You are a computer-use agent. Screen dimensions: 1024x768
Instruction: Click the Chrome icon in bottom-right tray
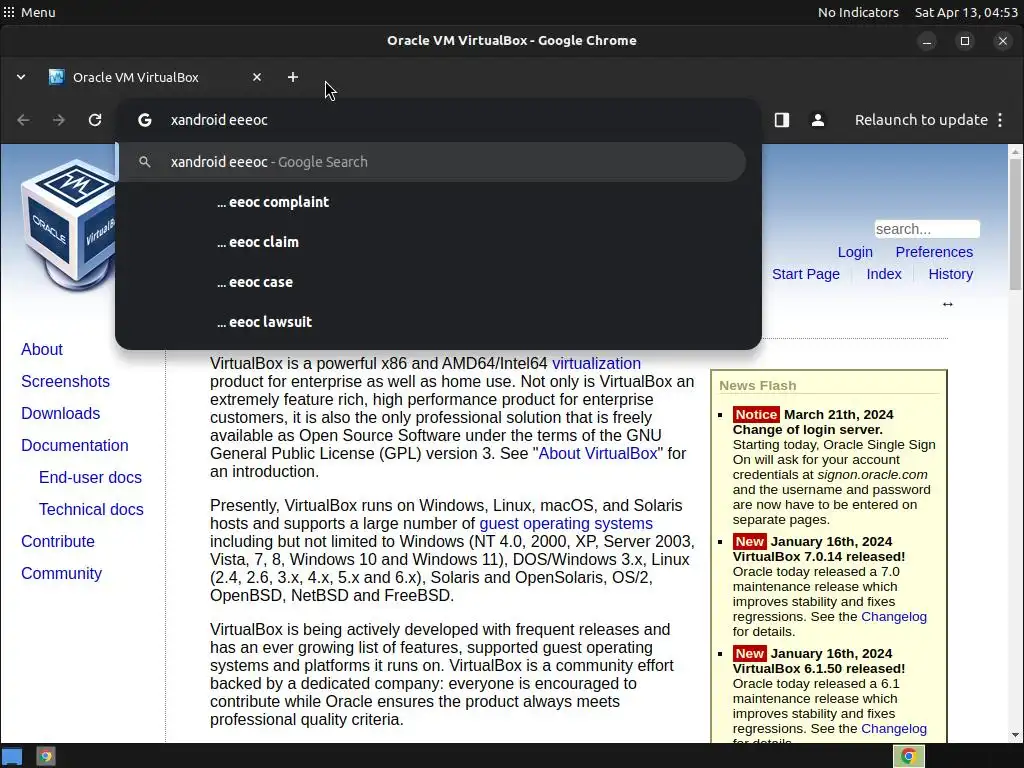tap(908, 756)
